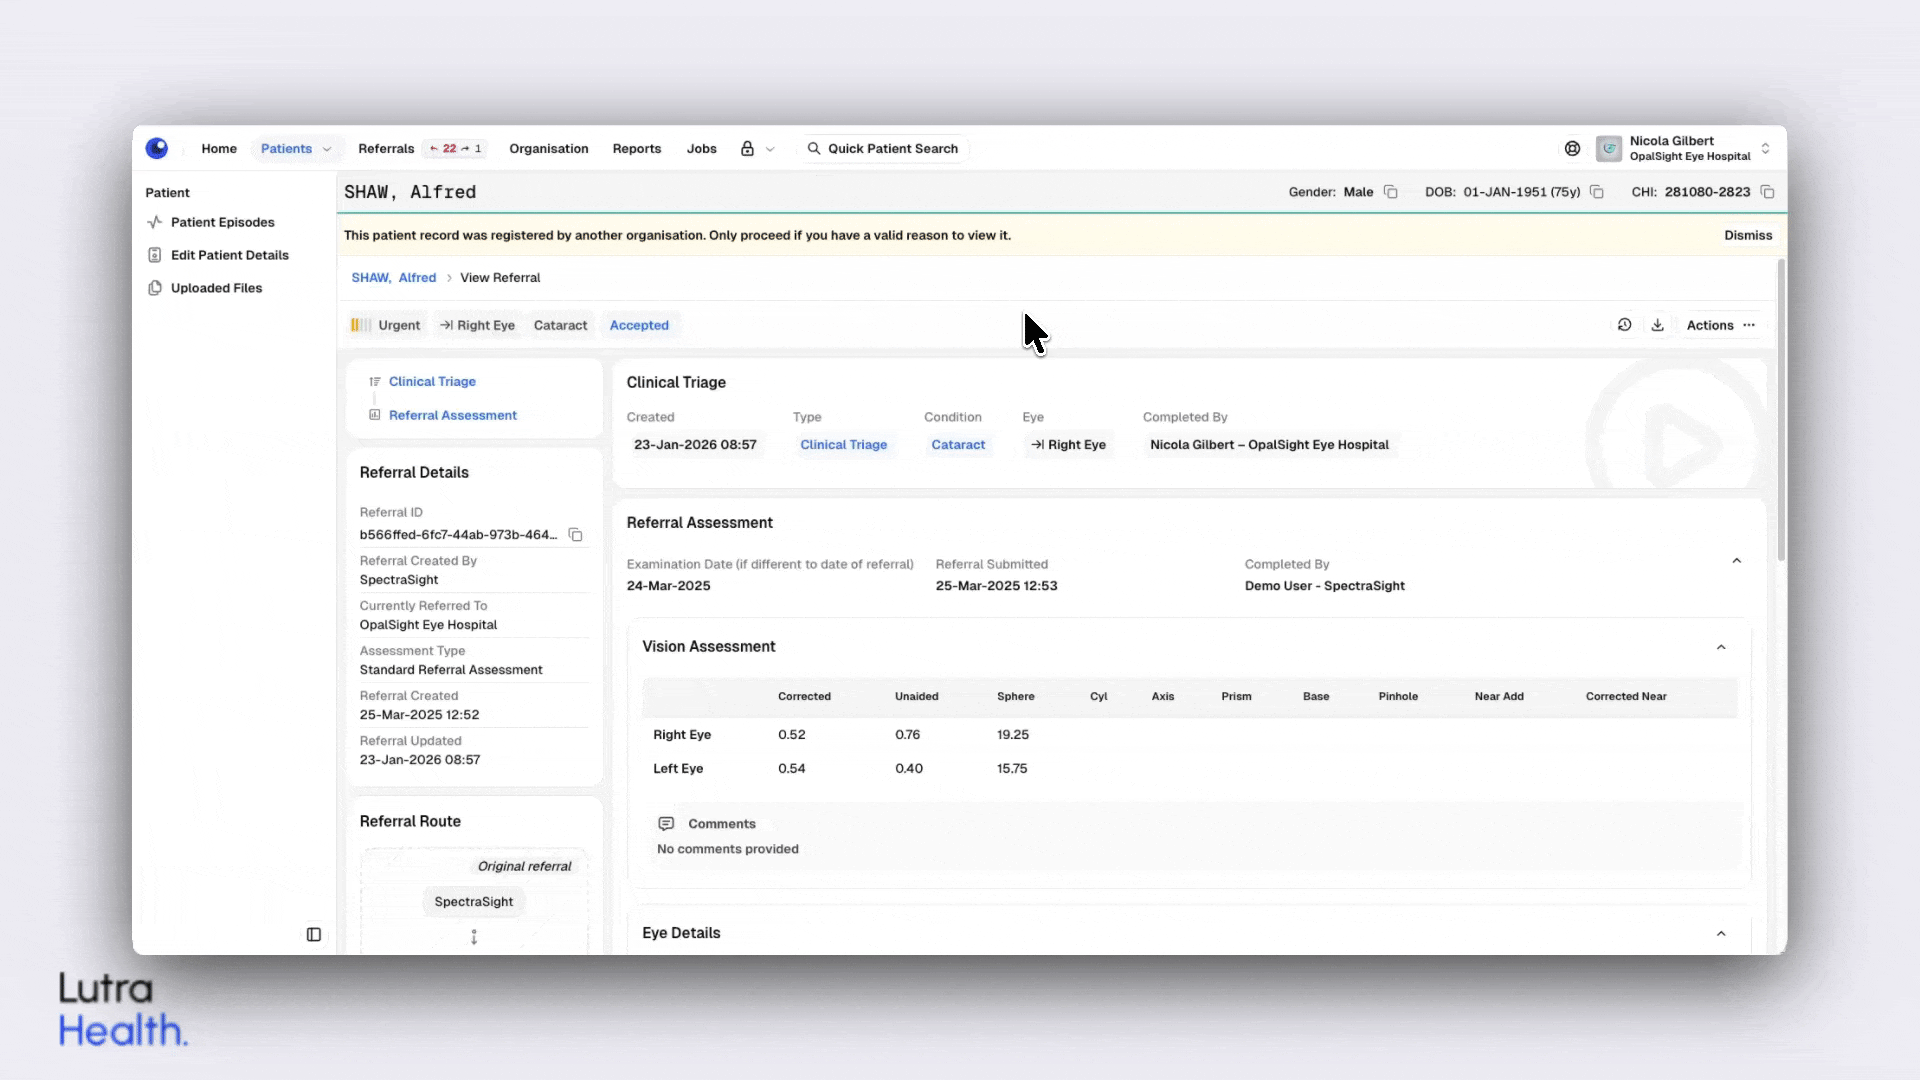Open the Jobs menu item
This screenshot has width=1920, height=1080.
(702, 149)
